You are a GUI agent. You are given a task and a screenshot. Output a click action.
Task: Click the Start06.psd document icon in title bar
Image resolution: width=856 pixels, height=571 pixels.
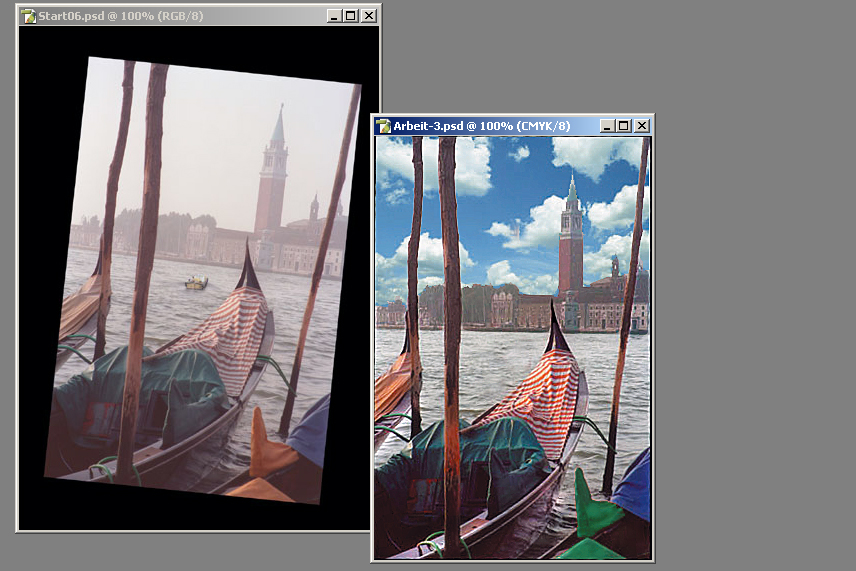tap(28, 16)
